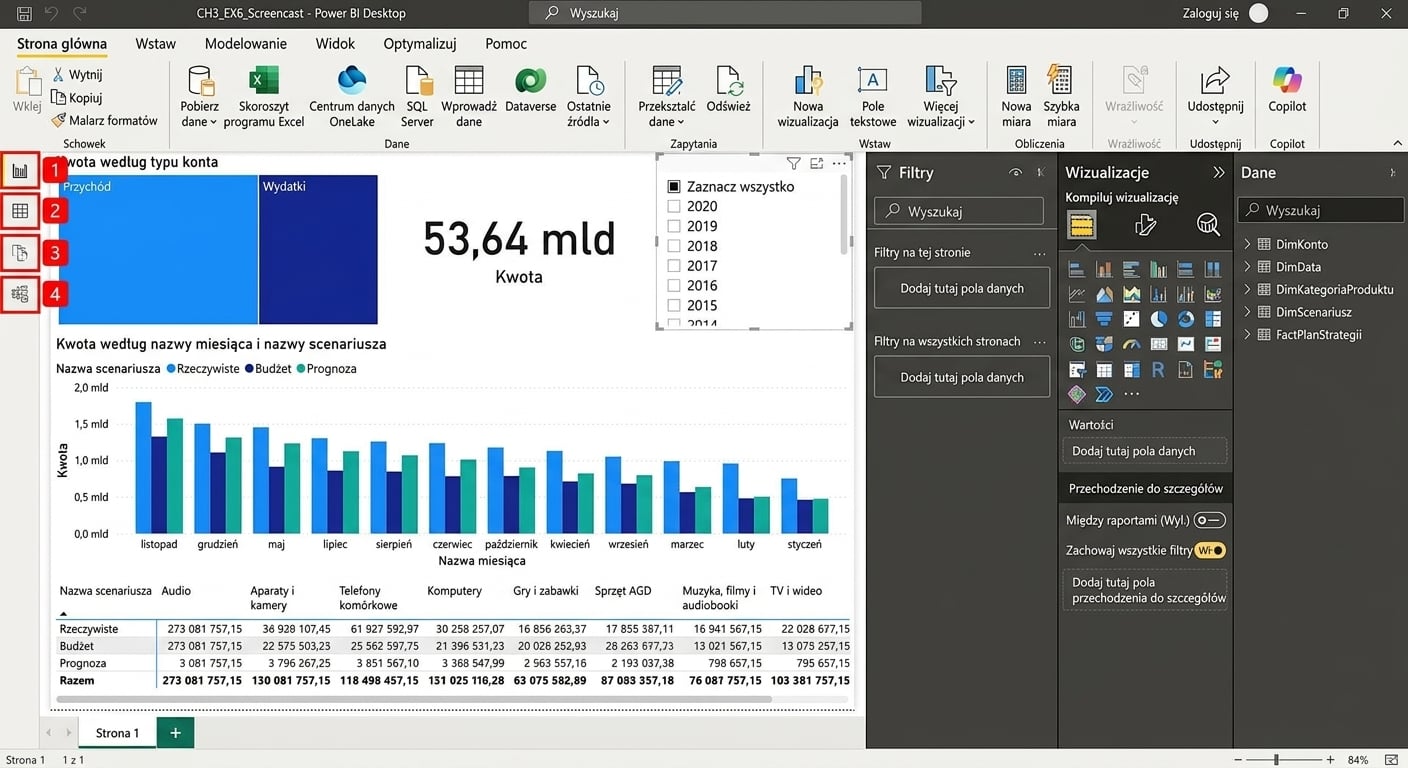This screenshot has height=768, width=1408.
Task: Select the R script visual icon
Action: 1158,370
